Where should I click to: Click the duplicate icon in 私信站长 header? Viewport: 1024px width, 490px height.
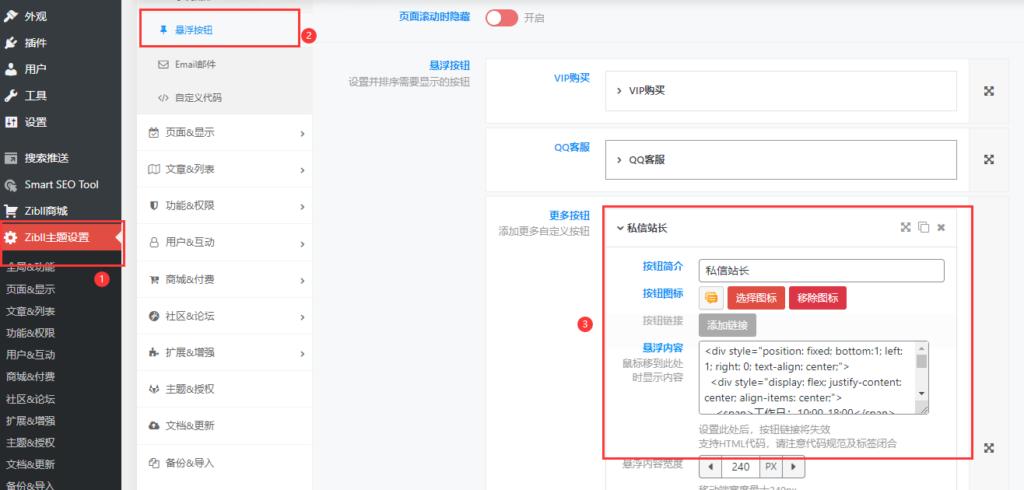(923, 227)
